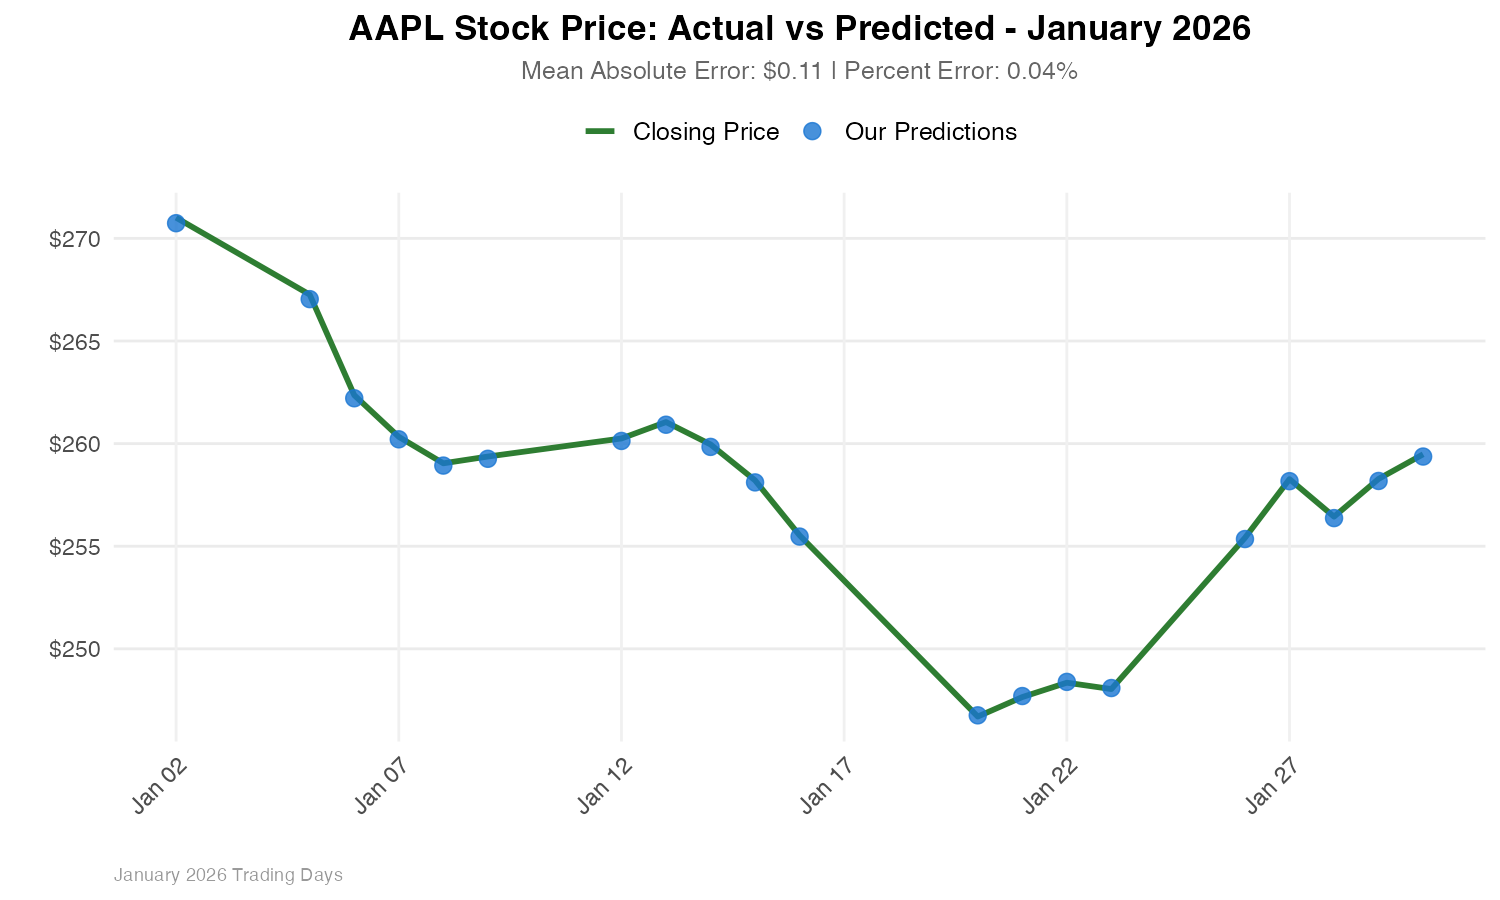Screen dimensions: 1500x900
Task: Click the prediction dot at Jan 07
Action: tap(399, 439)
